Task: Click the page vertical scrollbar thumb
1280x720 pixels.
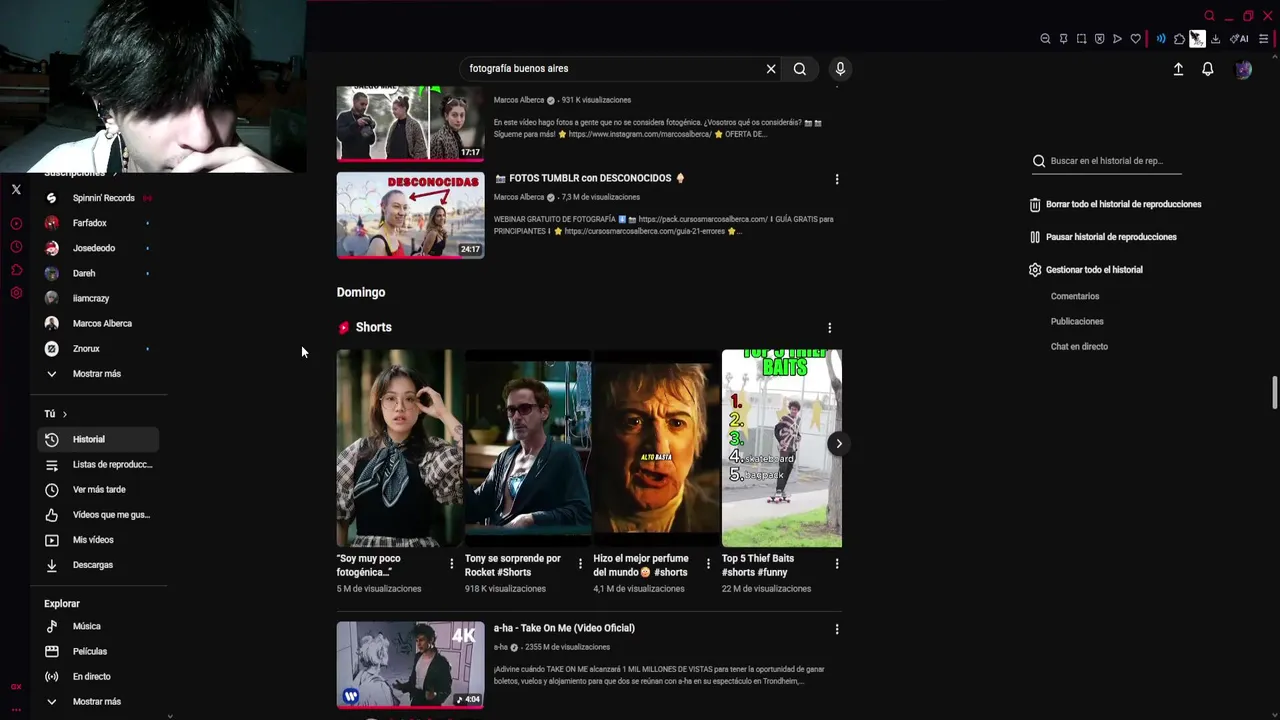Action: pos(1274,392)
